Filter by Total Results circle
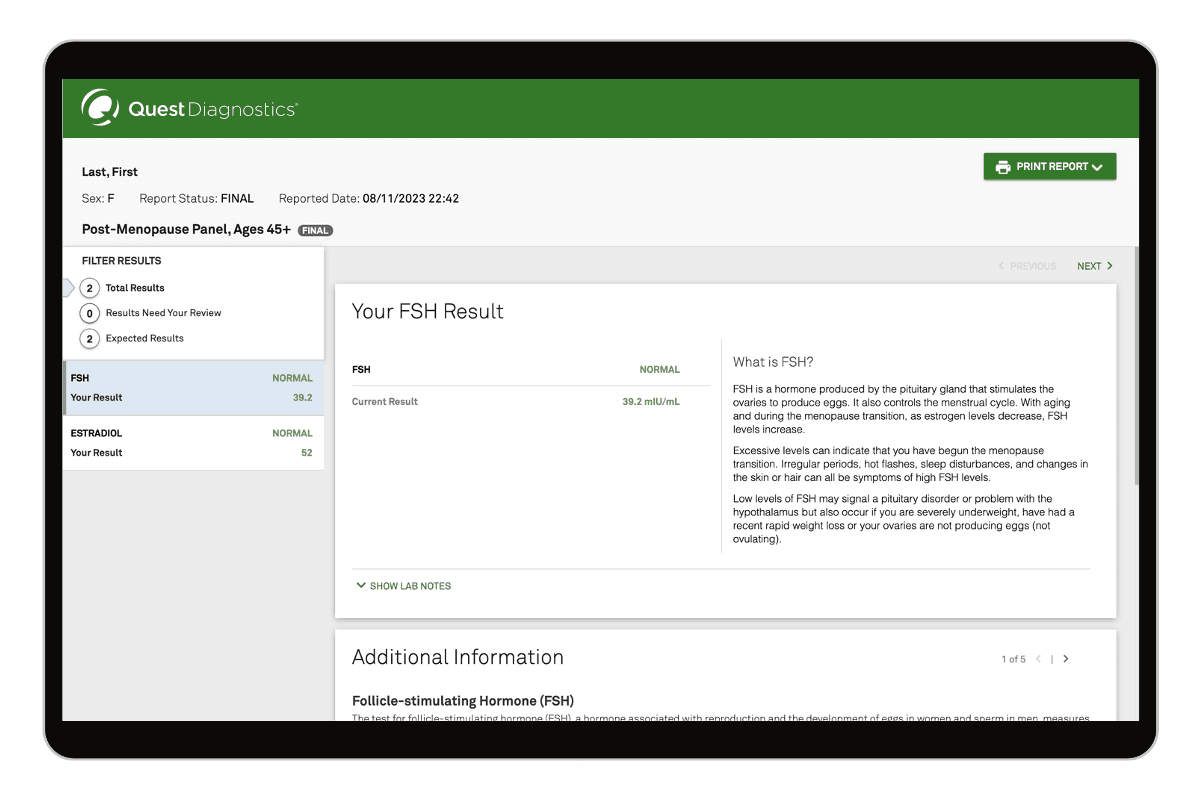 (x=90, y=288)
